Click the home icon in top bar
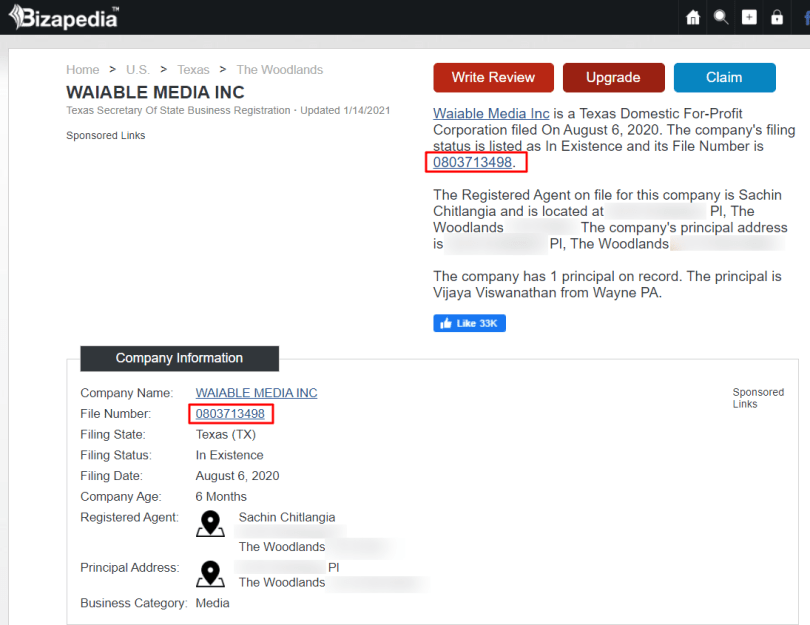 (x=693, y=18)
